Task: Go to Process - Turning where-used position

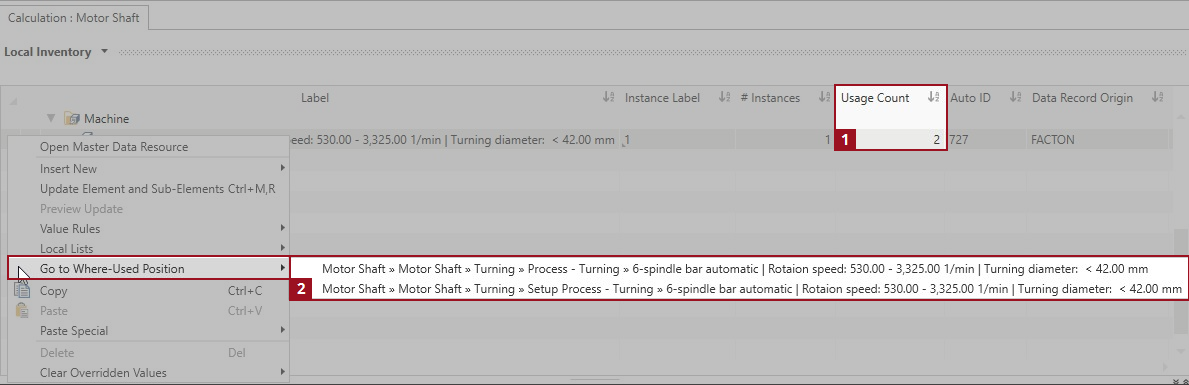Action: 735,268
